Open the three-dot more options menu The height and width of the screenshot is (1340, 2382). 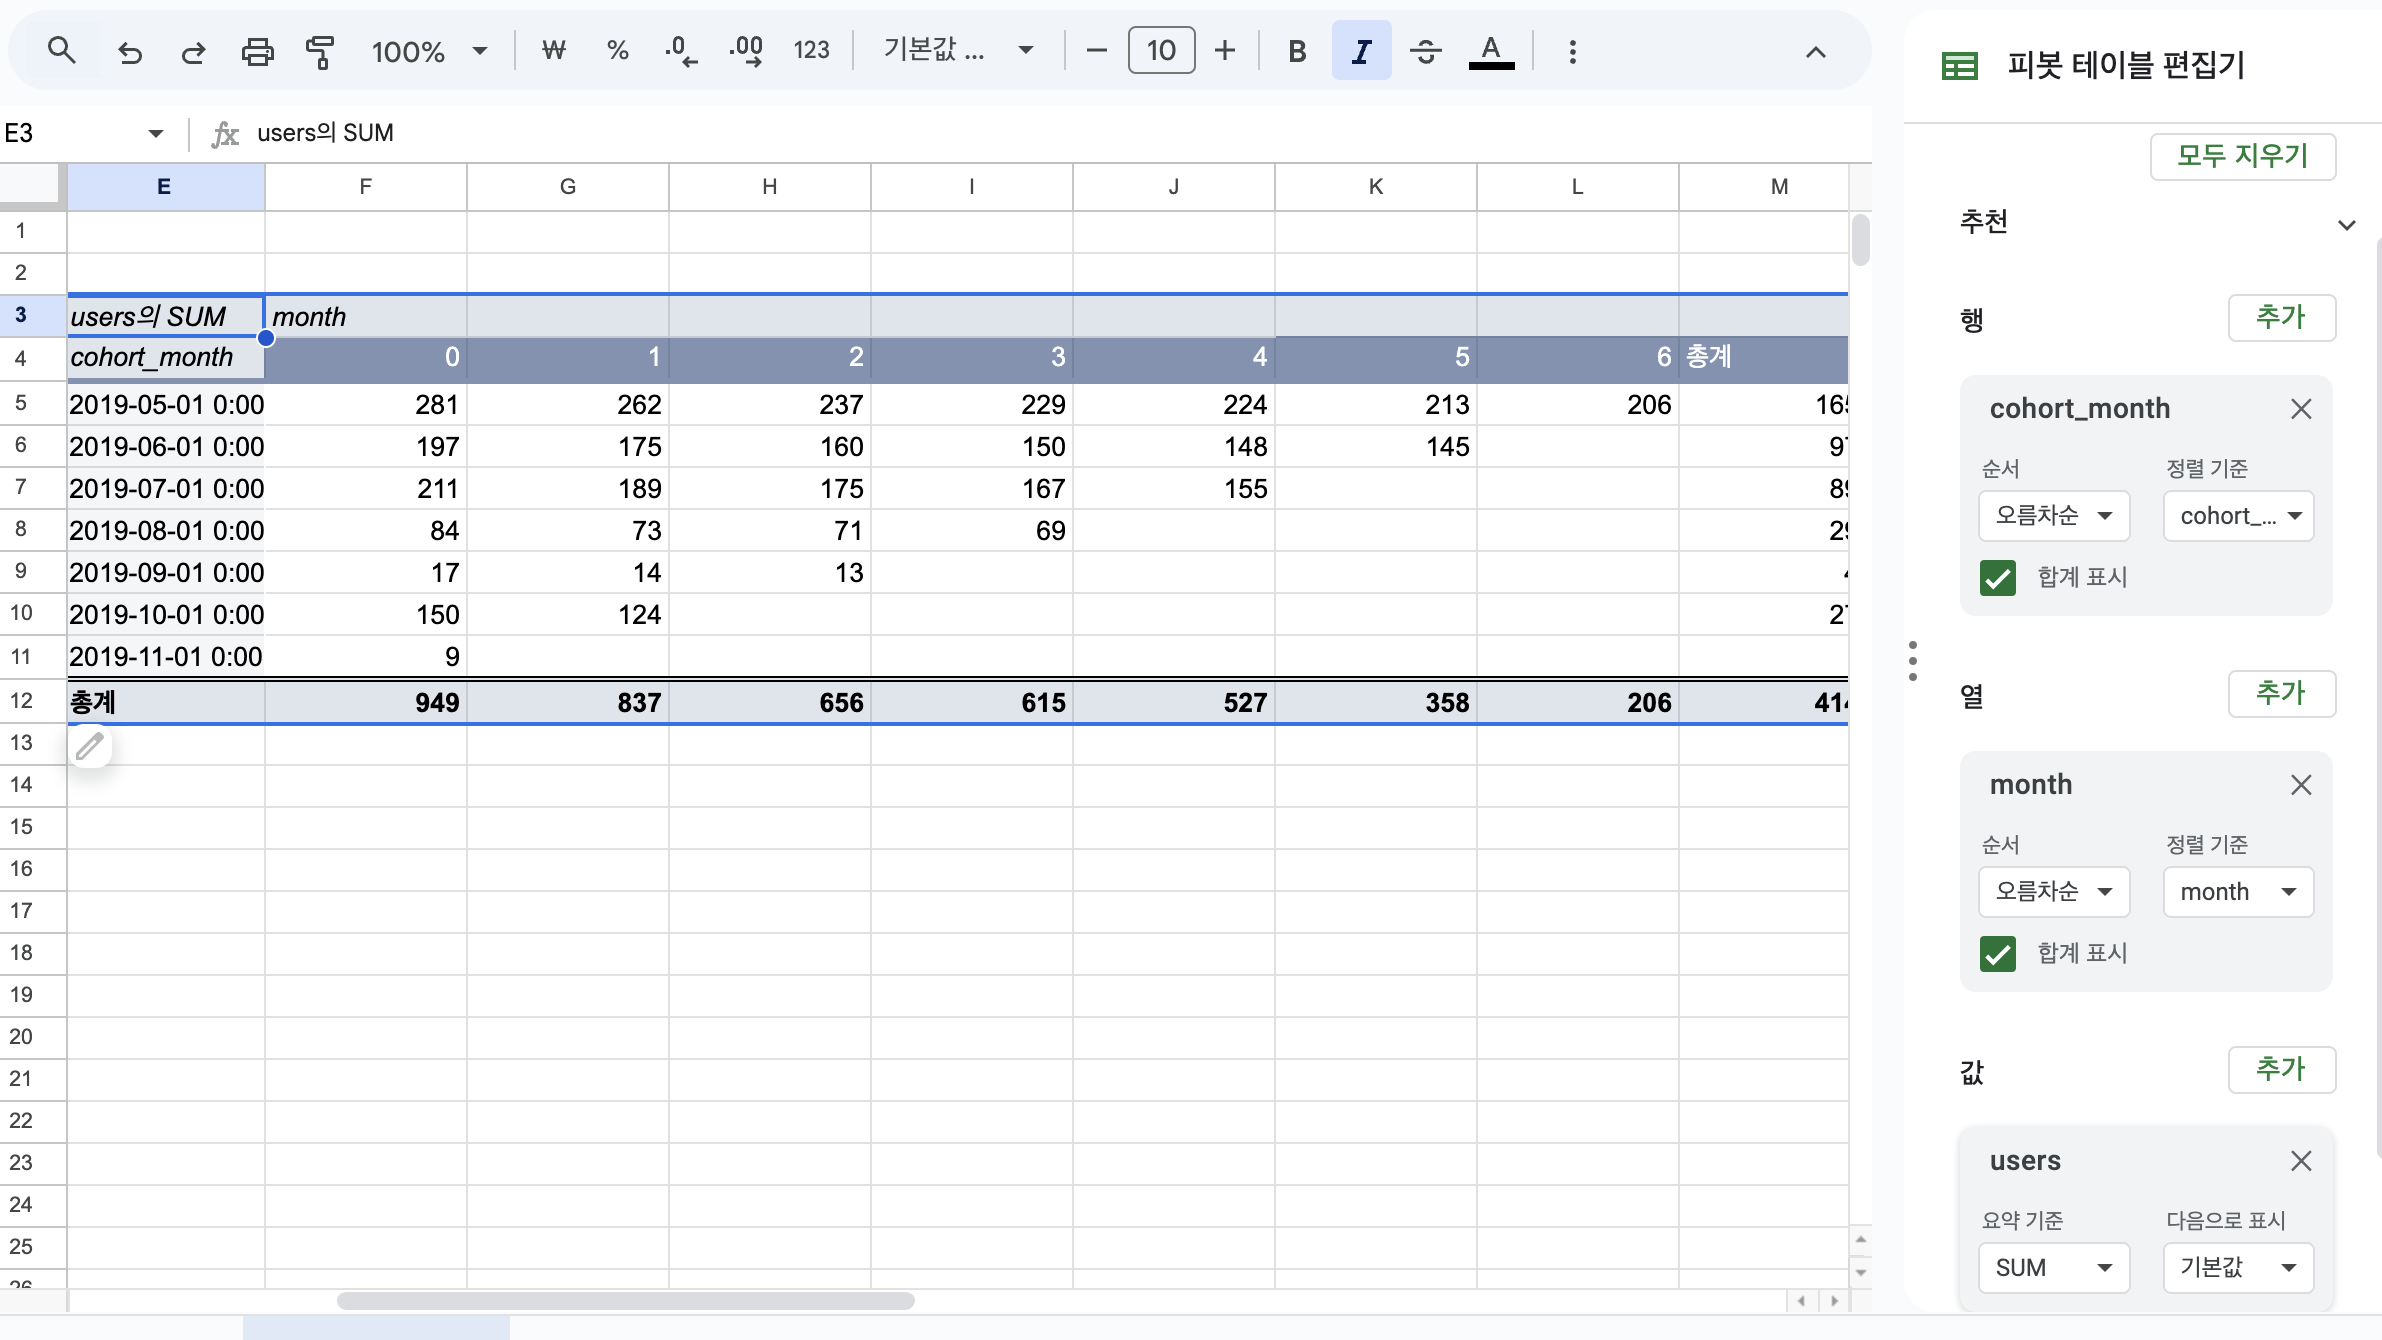(x=1572, y=51)
